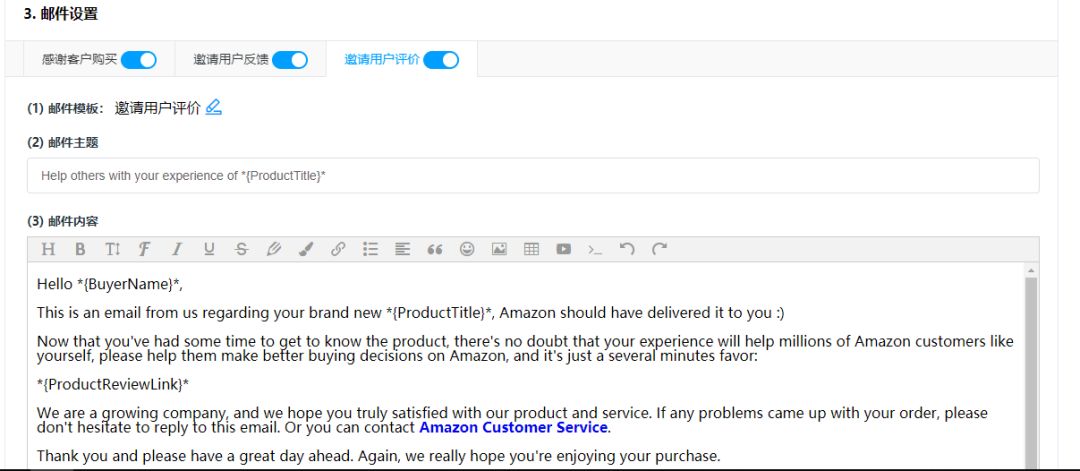This screenshot has width=1080, height=471.
Task: Switch off the 邀请用户评价 toggle
Action: 441,60
